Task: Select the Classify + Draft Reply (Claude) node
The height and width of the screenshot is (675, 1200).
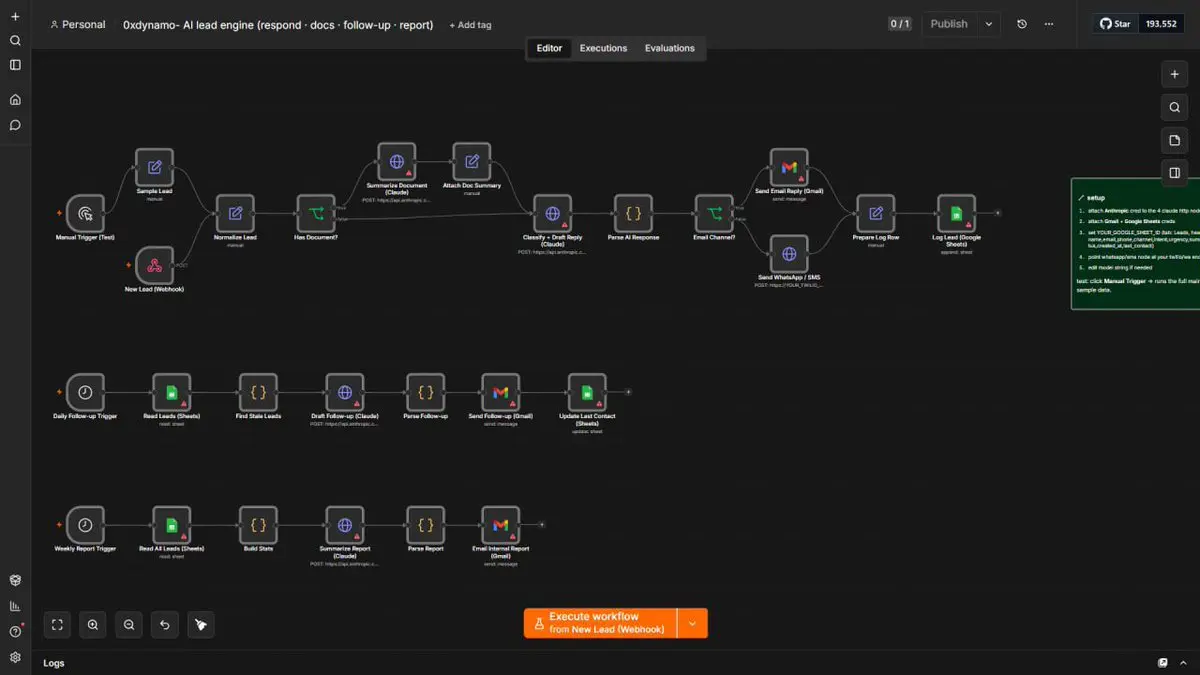Action: point(552,213)
